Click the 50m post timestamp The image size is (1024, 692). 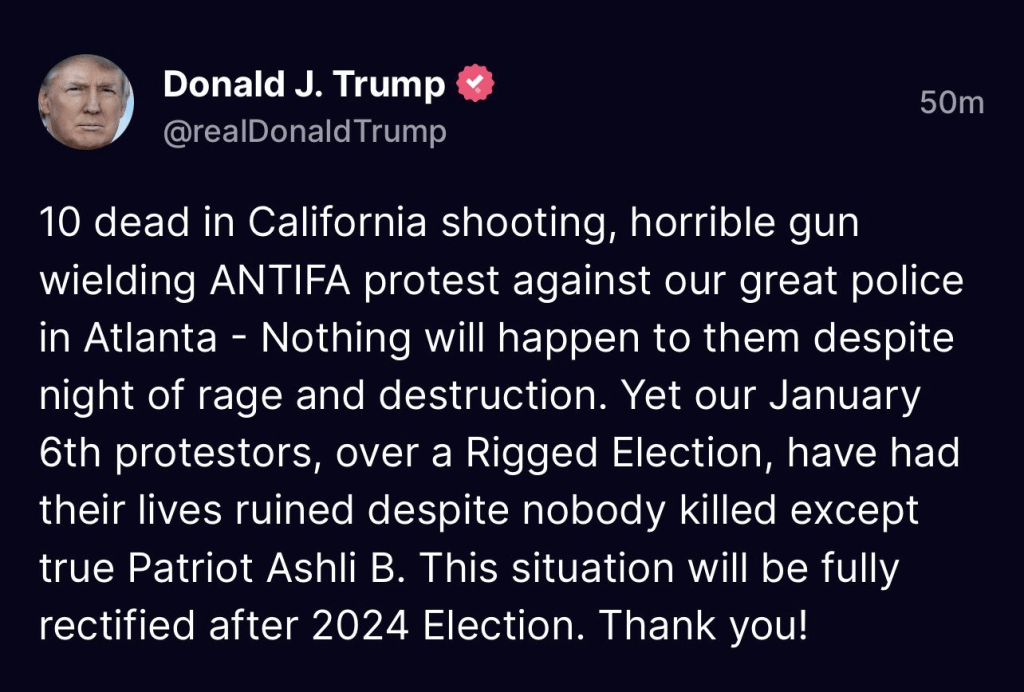point(952,102)
